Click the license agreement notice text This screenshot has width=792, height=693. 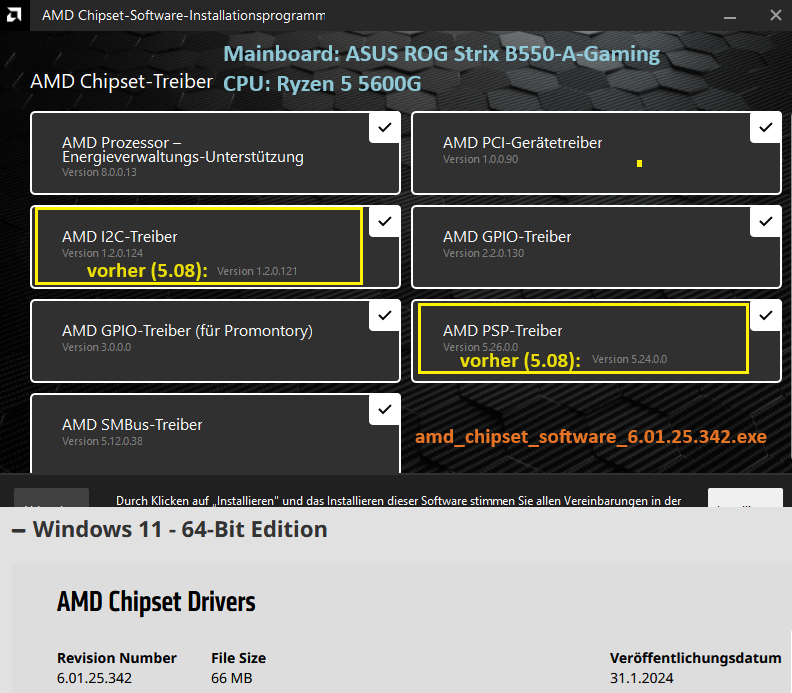(399, 501)
